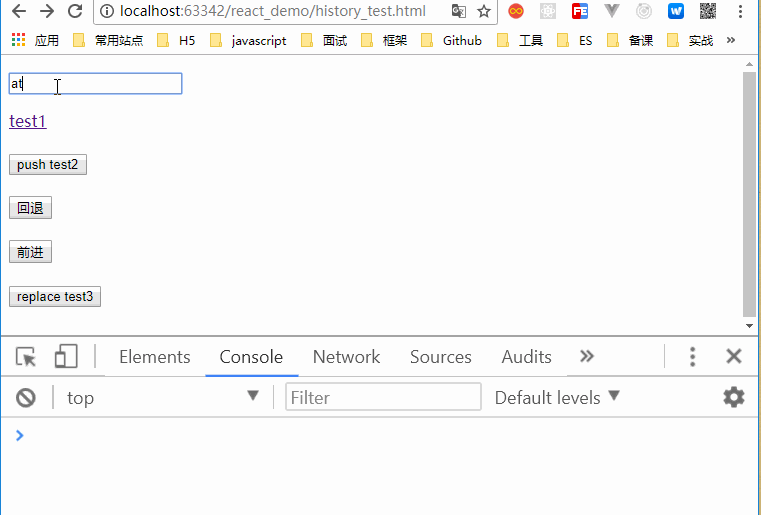Click the translate page icon
This screenshot has height=515, width=761.
458,12
